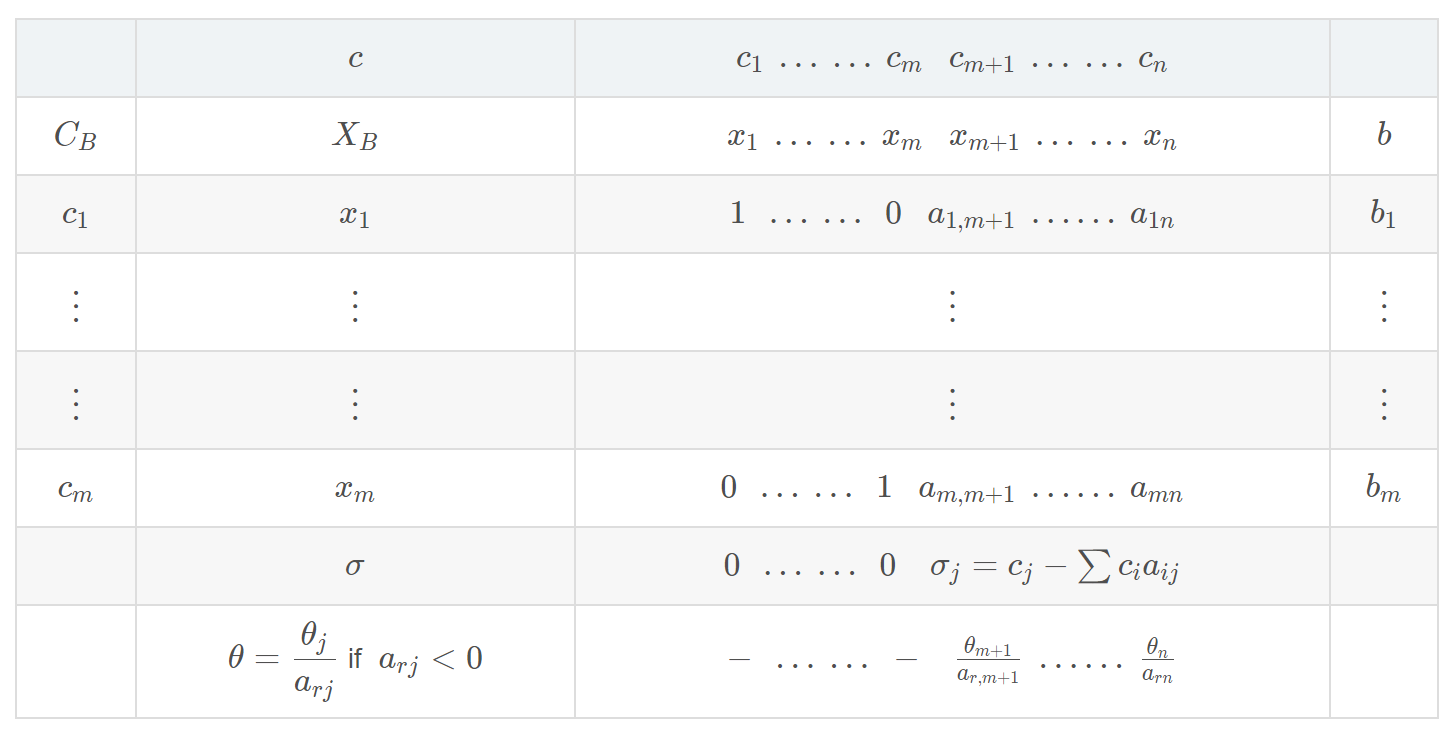This screenshot has width=1452, height=730.
Task: Click the theta_m+1 over a_r,m+1 fraction
Action: 987,661
